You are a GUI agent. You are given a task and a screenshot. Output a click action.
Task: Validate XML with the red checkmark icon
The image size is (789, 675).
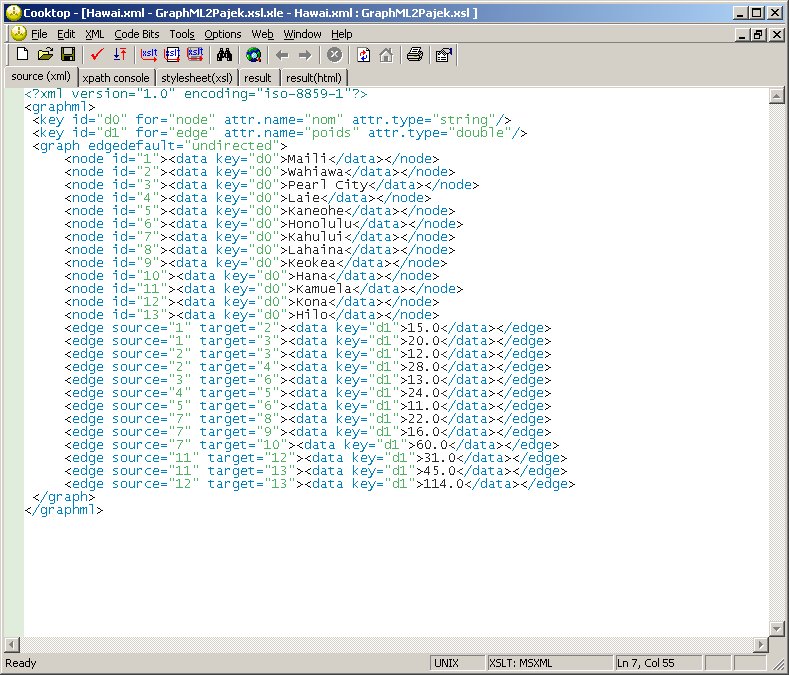click(x=97, y=55)
